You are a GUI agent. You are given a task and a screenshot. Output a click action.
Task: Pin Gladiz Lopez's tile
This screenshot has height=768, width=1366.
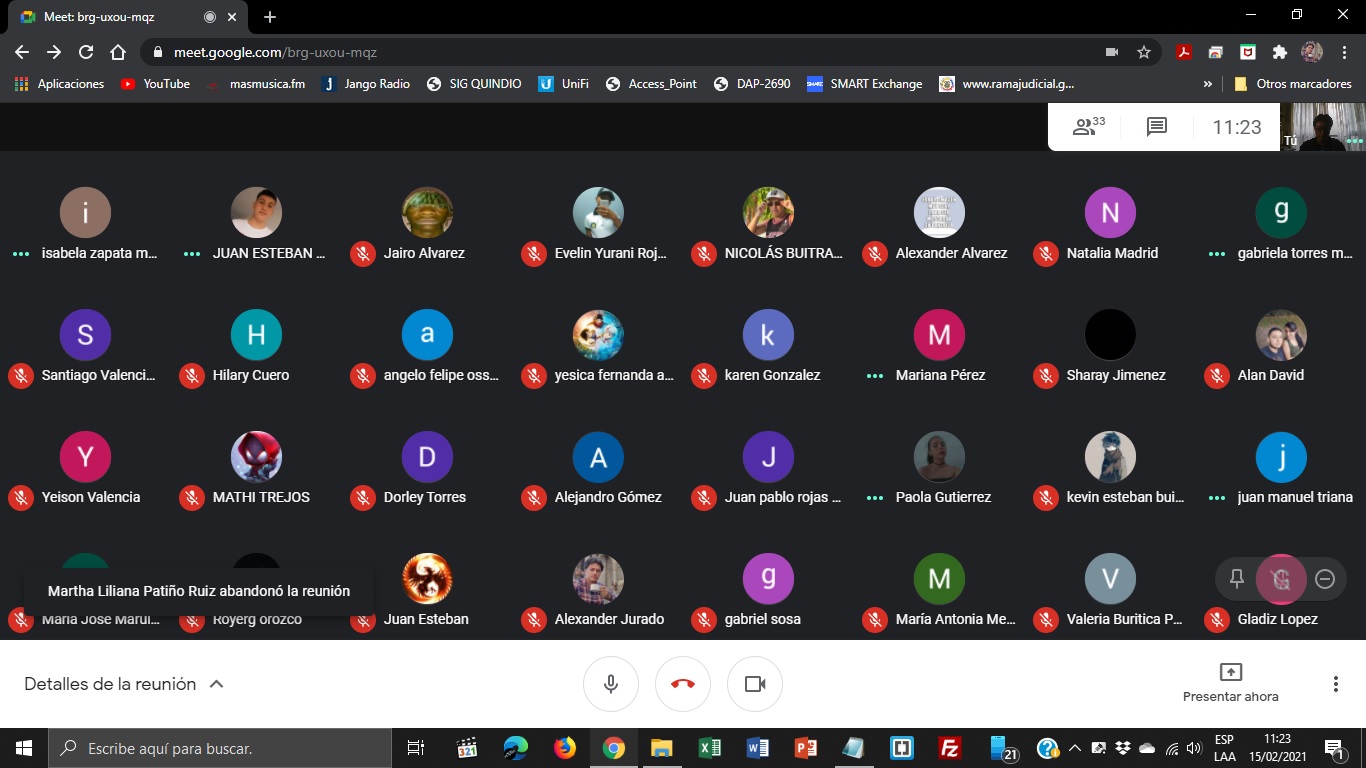[x=1237, y=579]
